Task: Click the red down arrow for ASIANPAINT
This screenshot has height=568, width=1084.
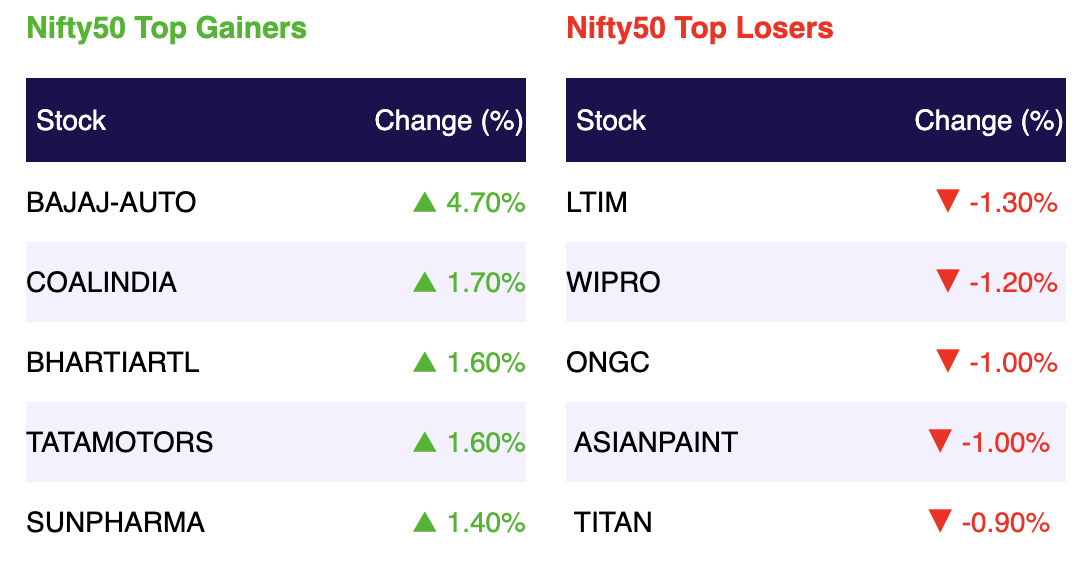Action: coord(940,441)
